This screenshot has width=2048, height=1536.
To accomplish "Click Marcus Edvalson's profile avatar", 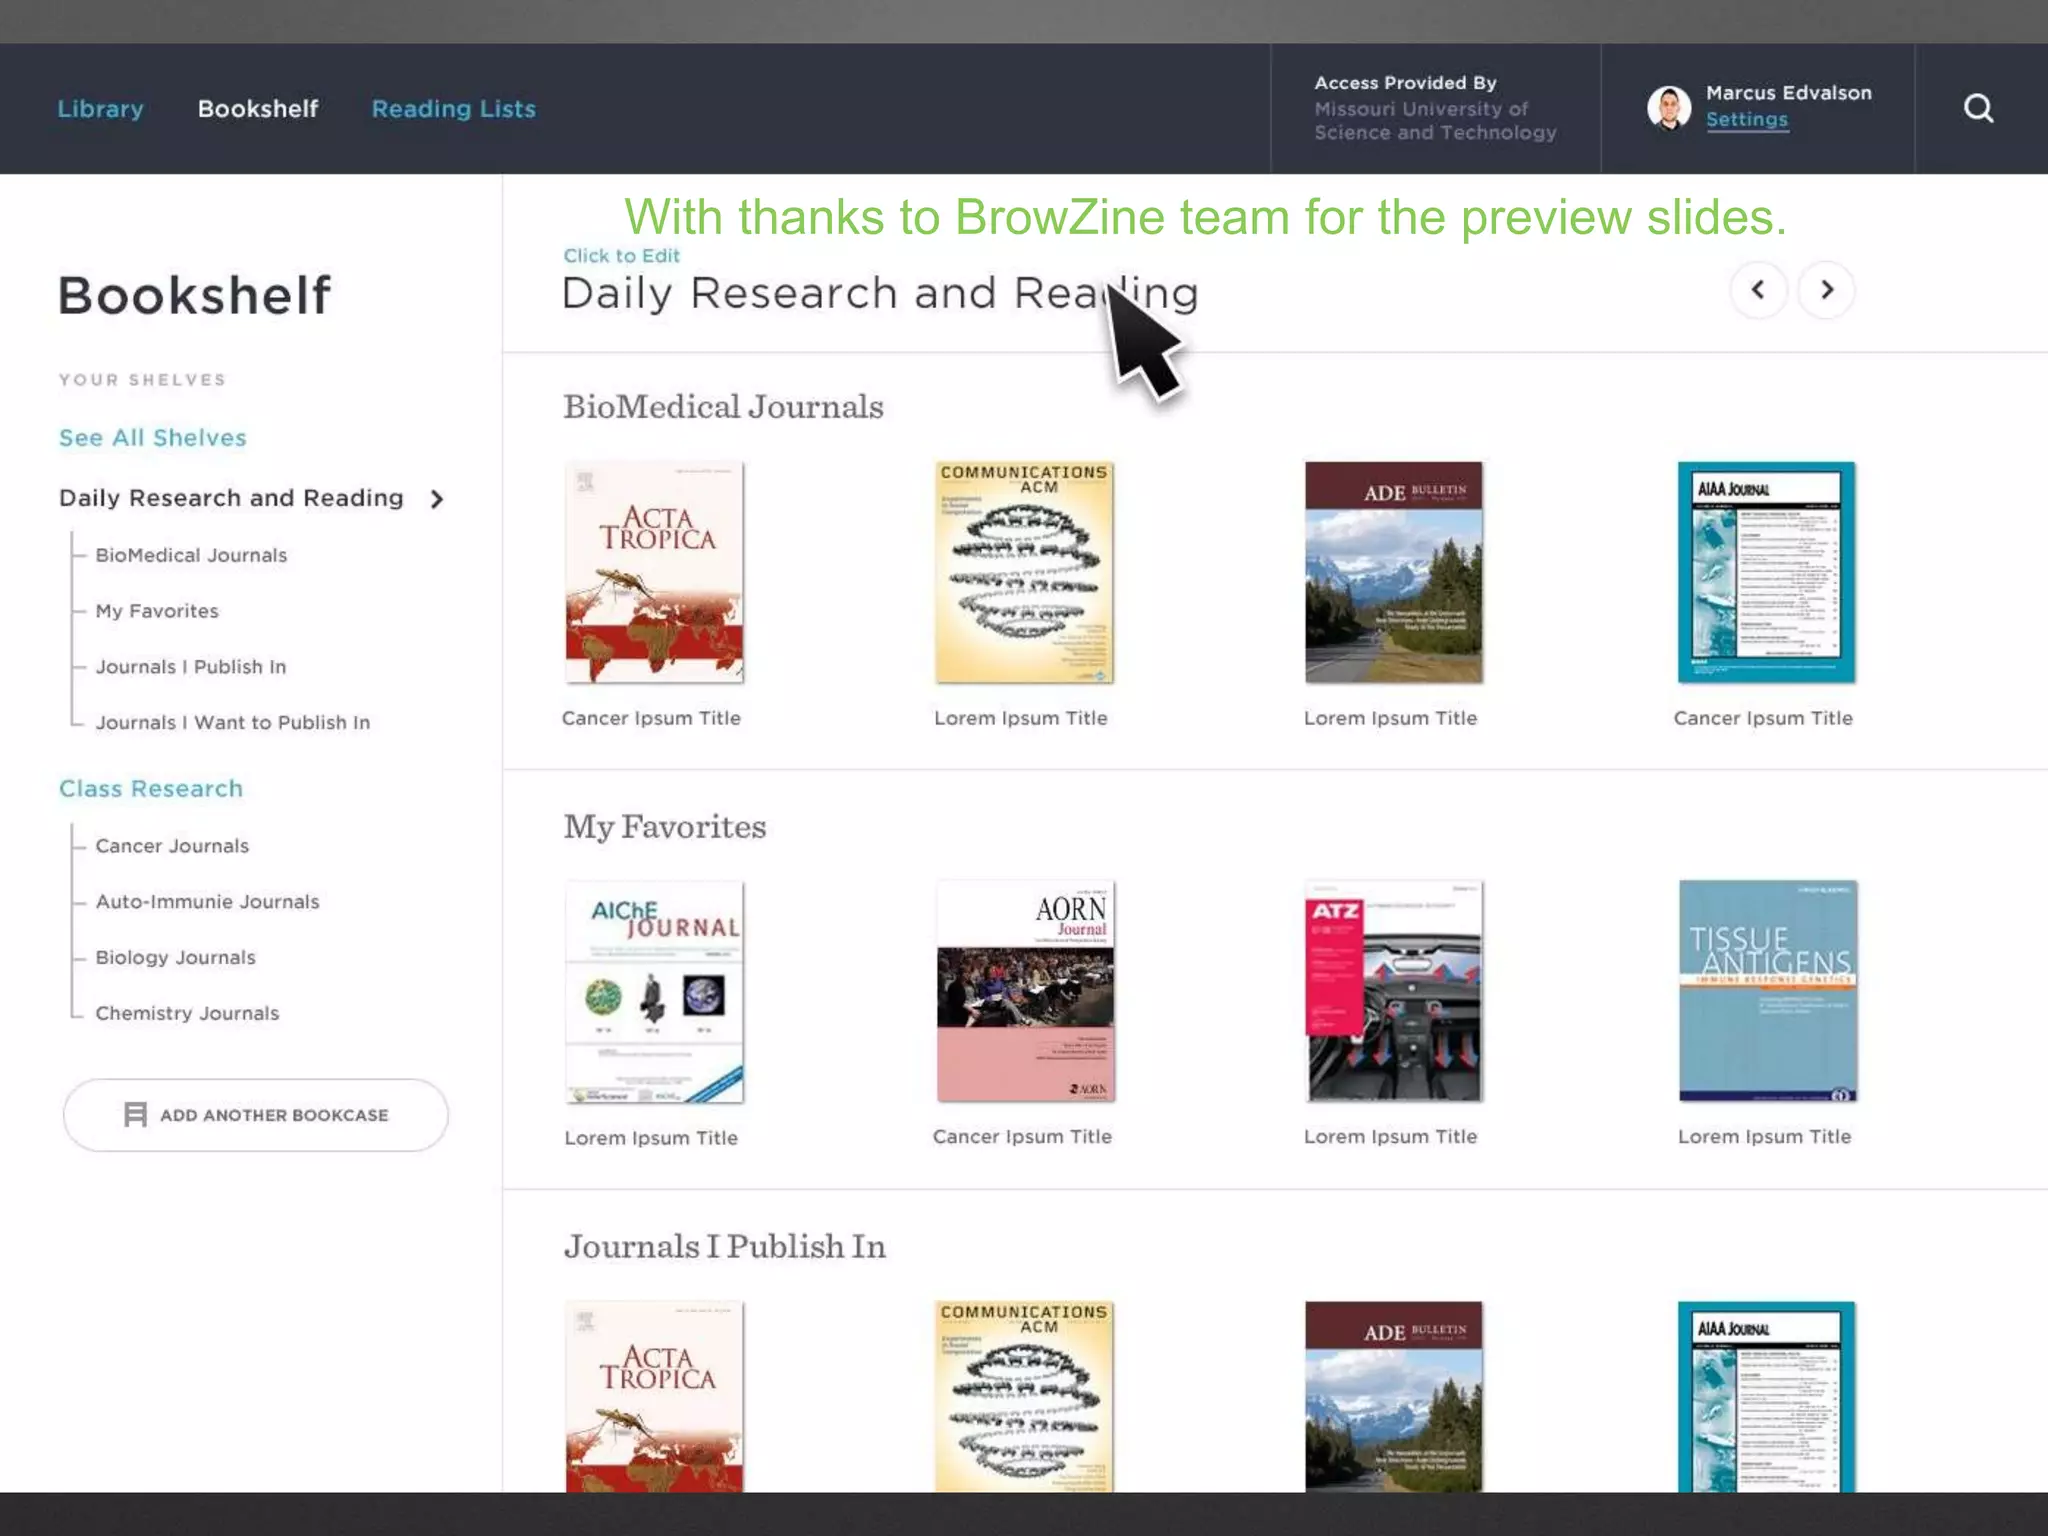I will (x=1668, y=108).
